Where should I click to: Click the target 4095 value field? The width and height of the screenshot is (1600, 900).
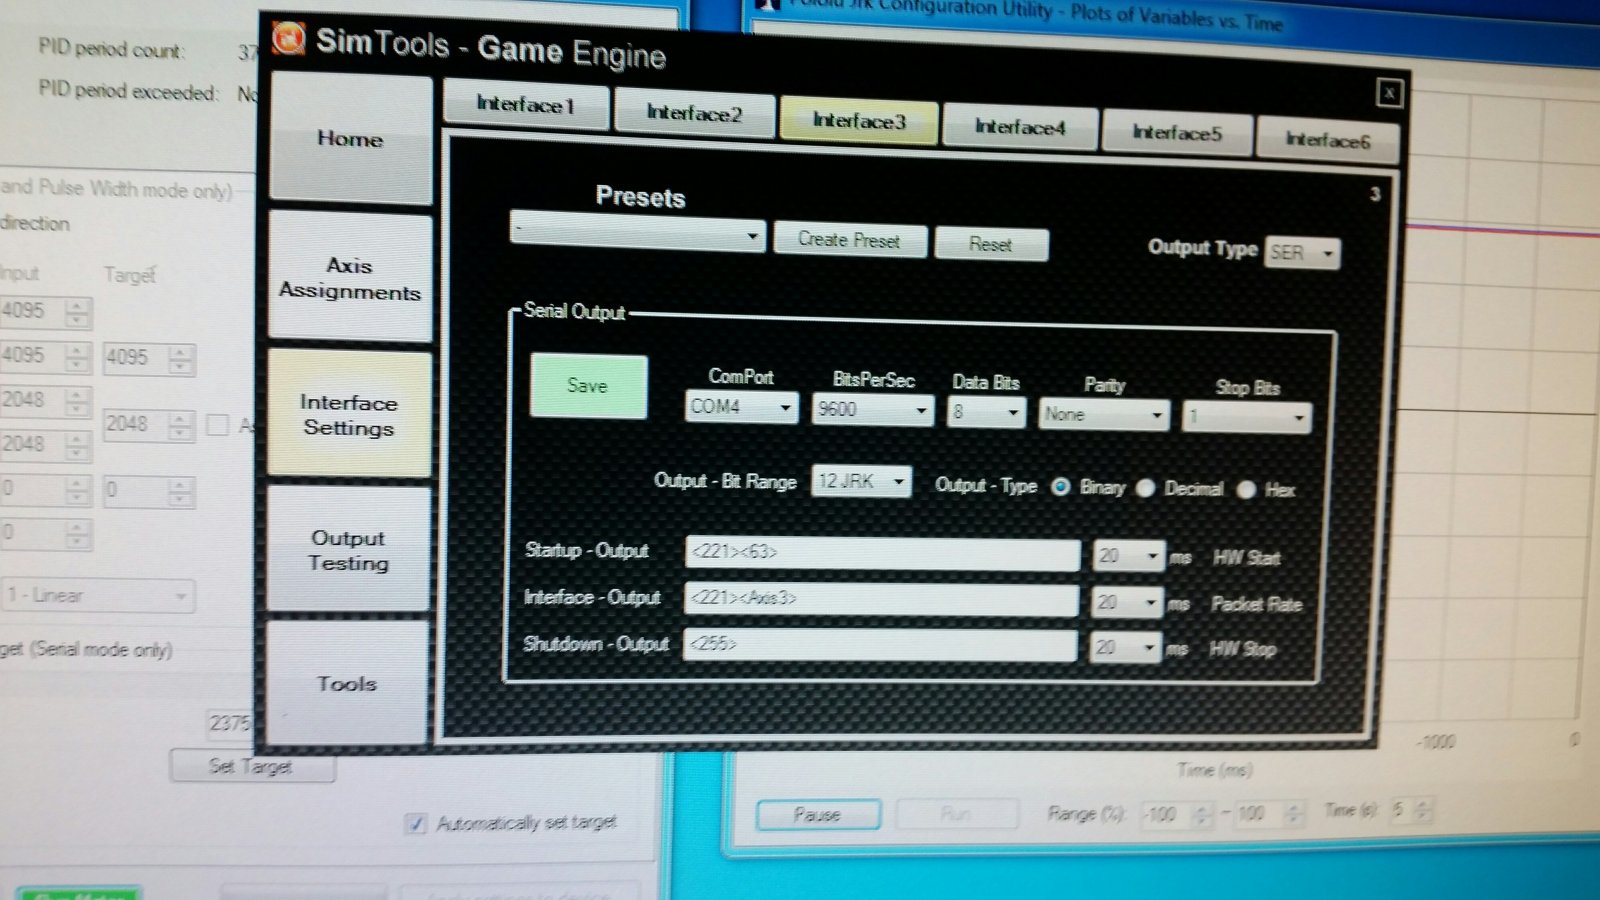pyautogui.click(x=136, y=358)
